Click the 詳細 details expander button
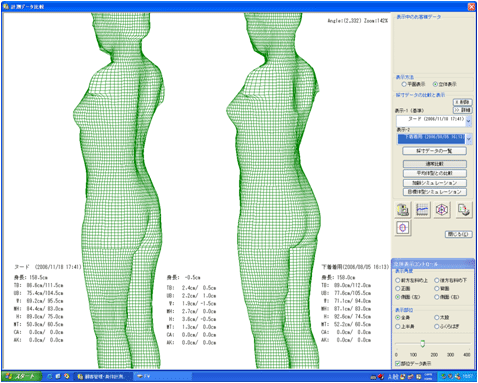Image resolution: width=478 pixels, height=383 pixels. (462, 110)
